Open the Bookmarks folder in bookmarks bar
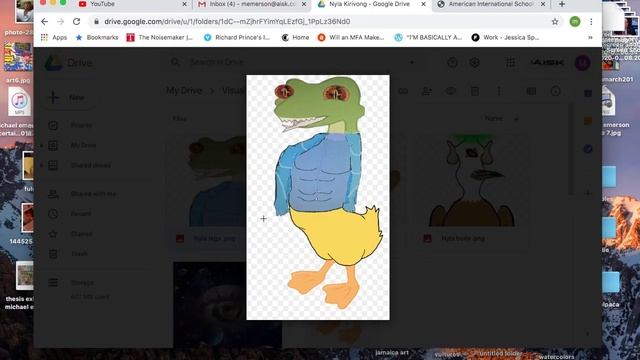Viewport: 640px width, 360px height. (x=97, y=37)
